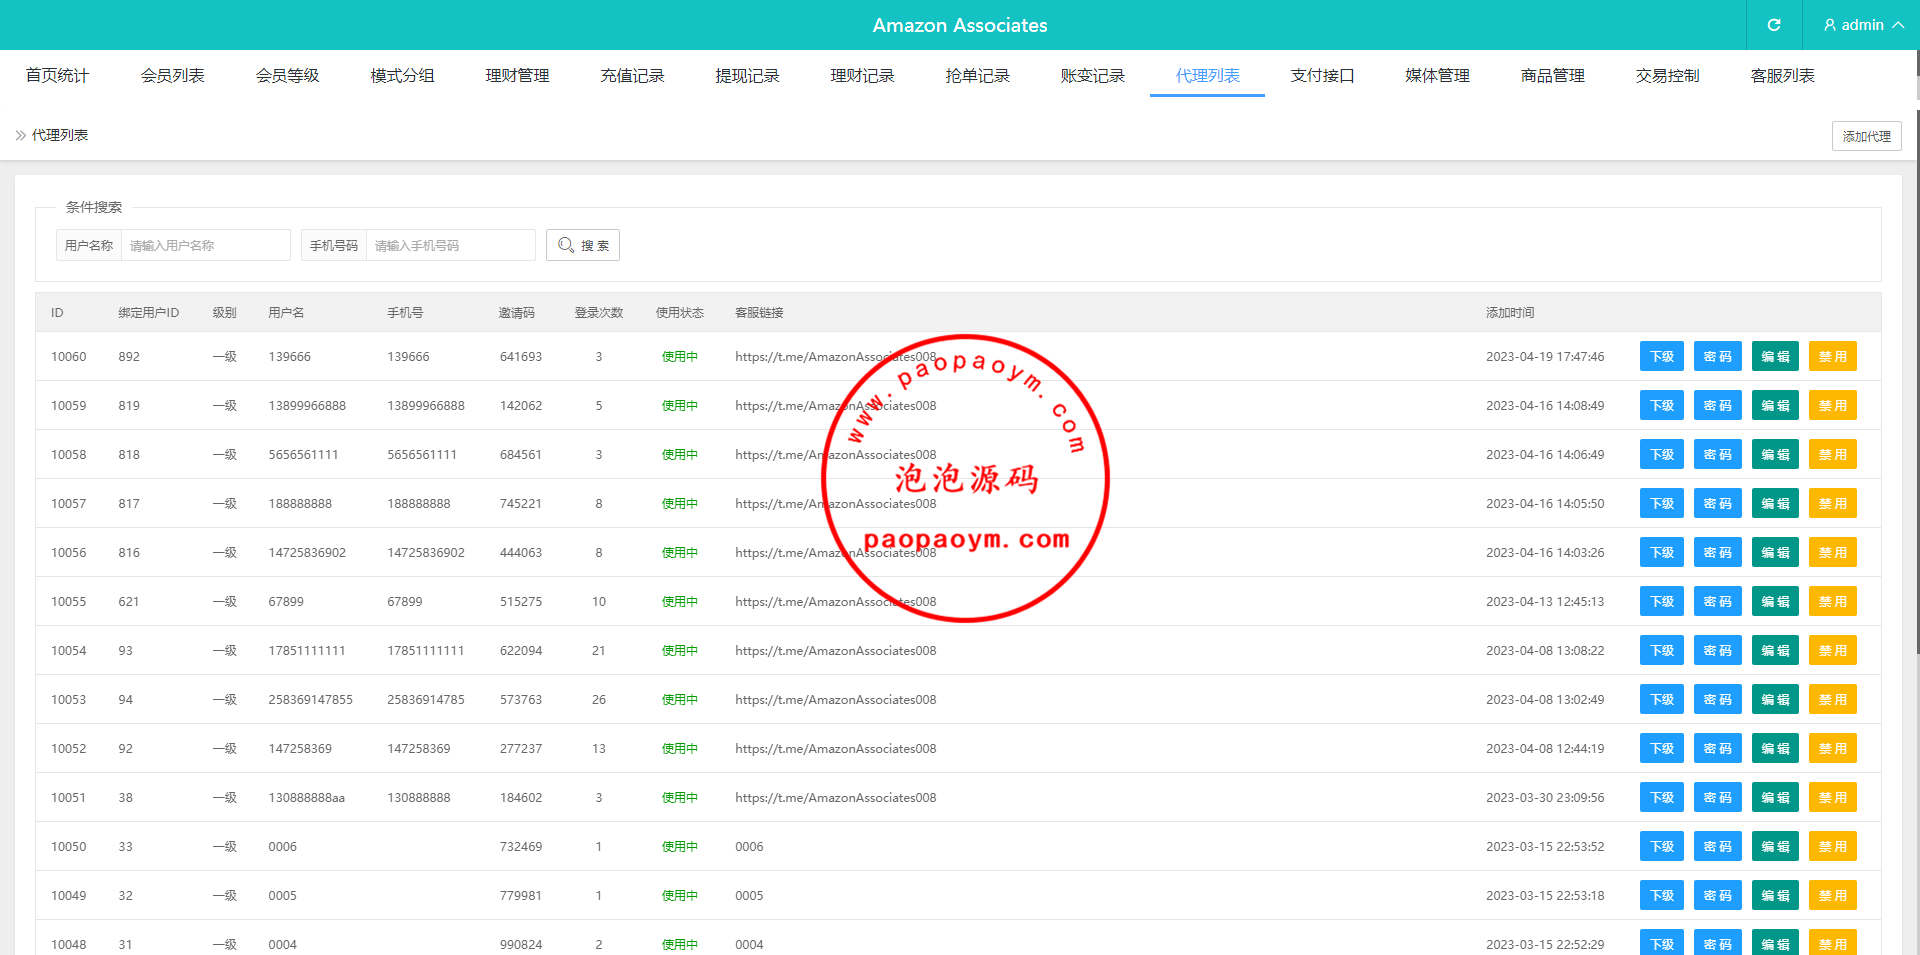The image size is (1920, 955).
Task: Open the 客服列表 tab
Action: (x=1782, y=76)
